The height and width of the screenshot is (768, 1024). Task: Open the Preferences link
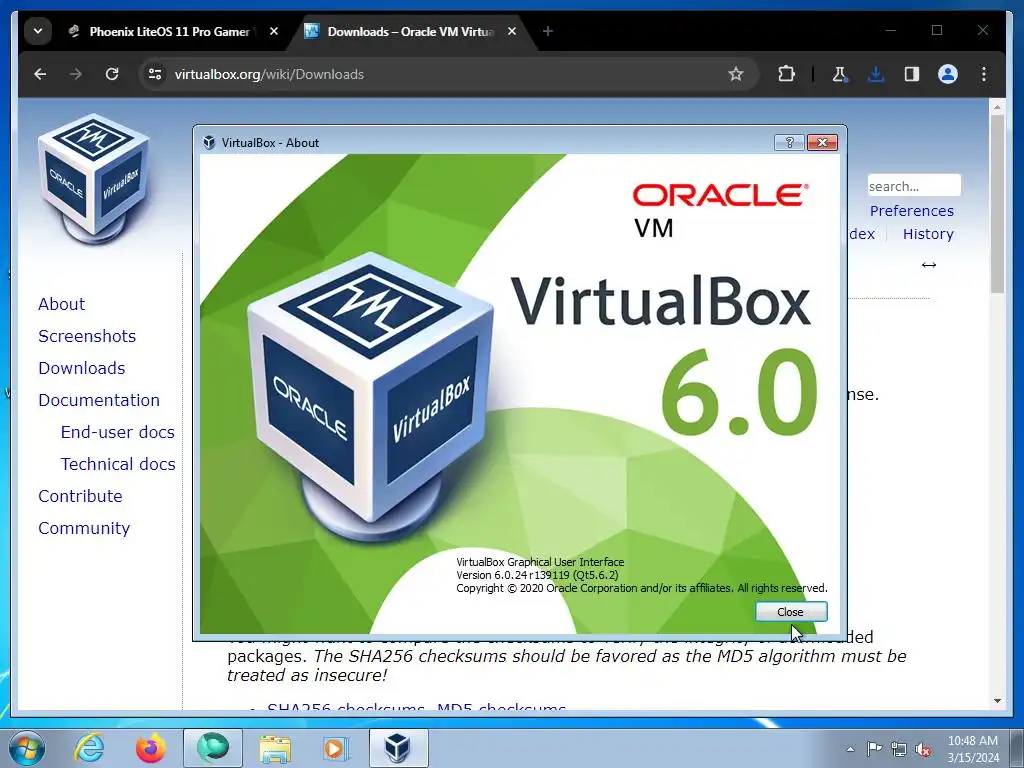912,211
